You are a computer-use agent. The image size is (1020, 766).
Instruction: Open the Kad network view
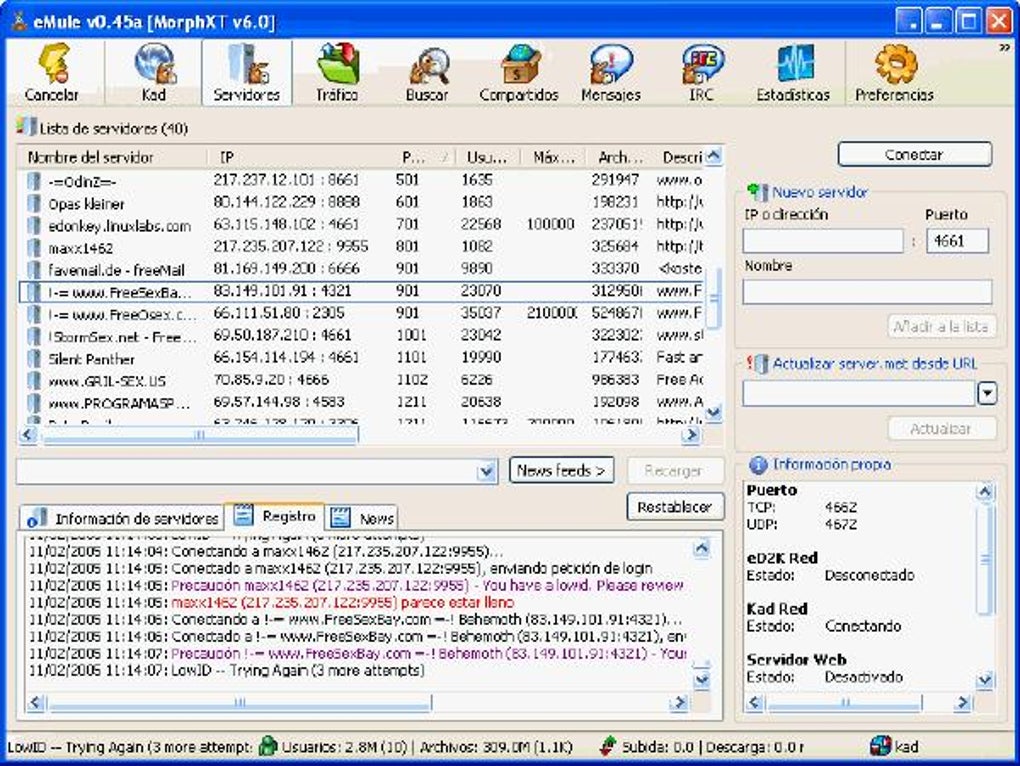[154, 72]
